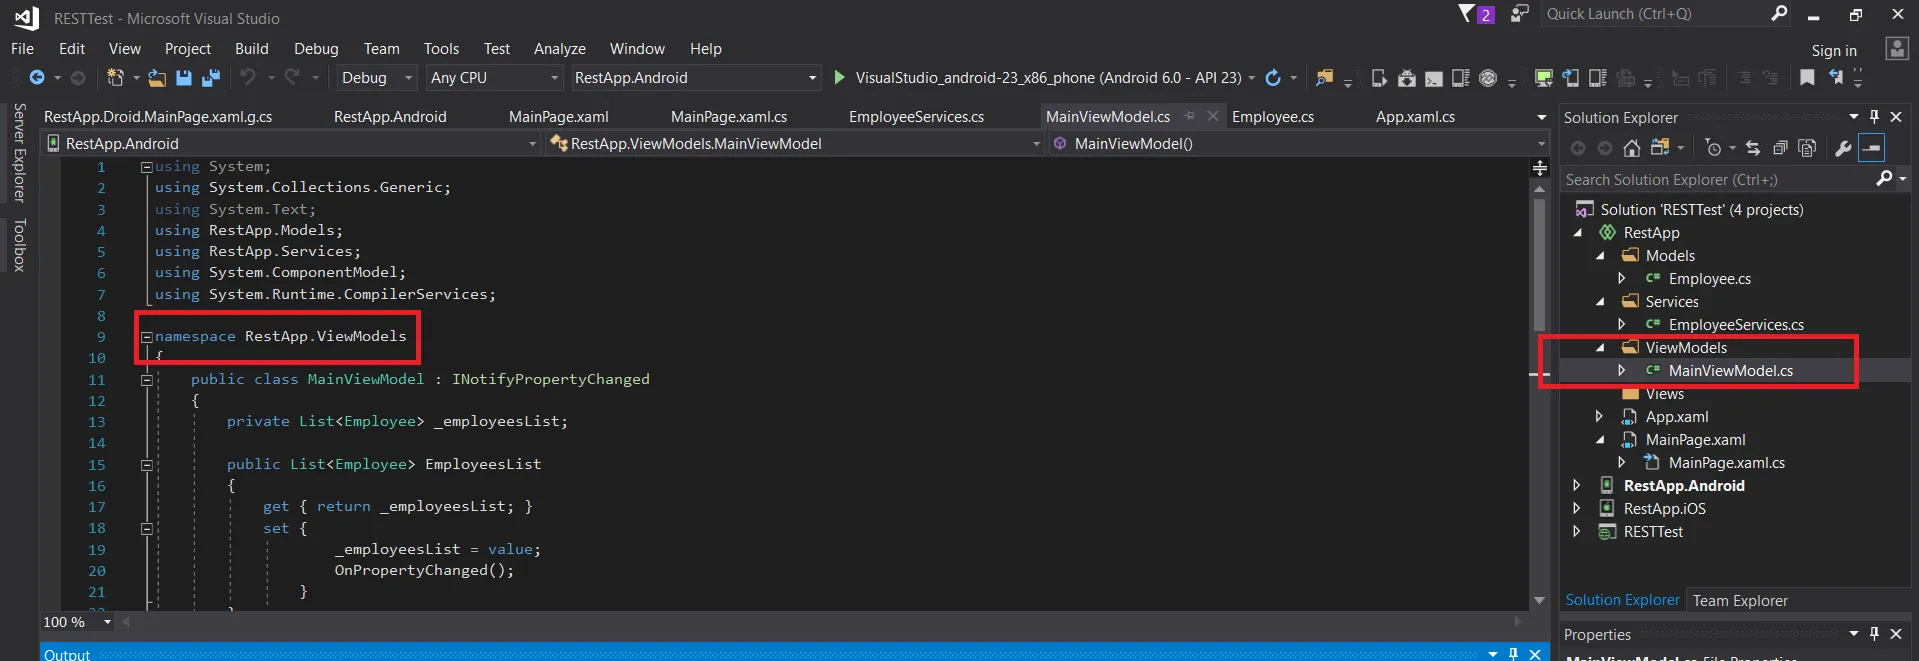The image size is (1919, 661).
Task: Collapse the using directives outlining region
Action: point(146,167)
